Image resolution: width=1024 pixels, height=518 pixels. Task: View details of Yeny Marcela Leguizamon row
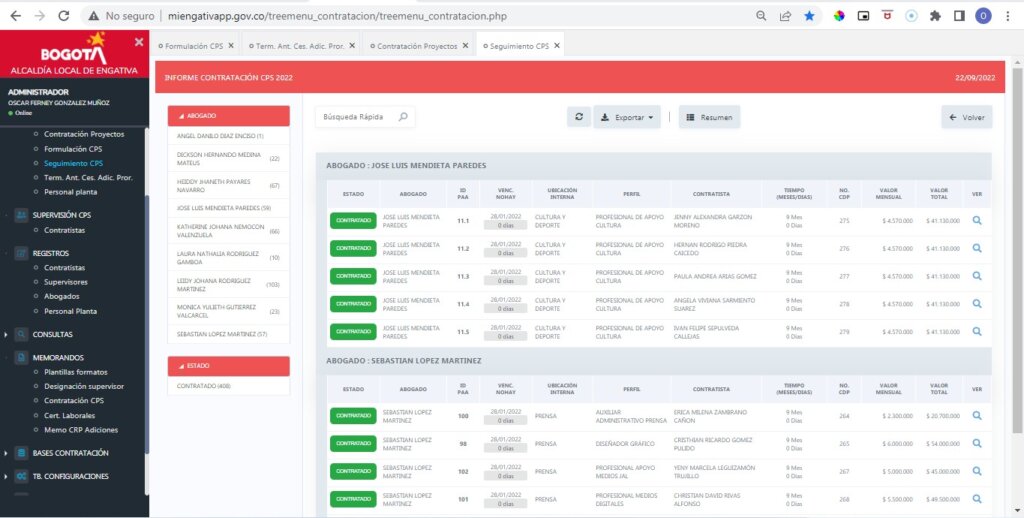[x=977, y=471]
